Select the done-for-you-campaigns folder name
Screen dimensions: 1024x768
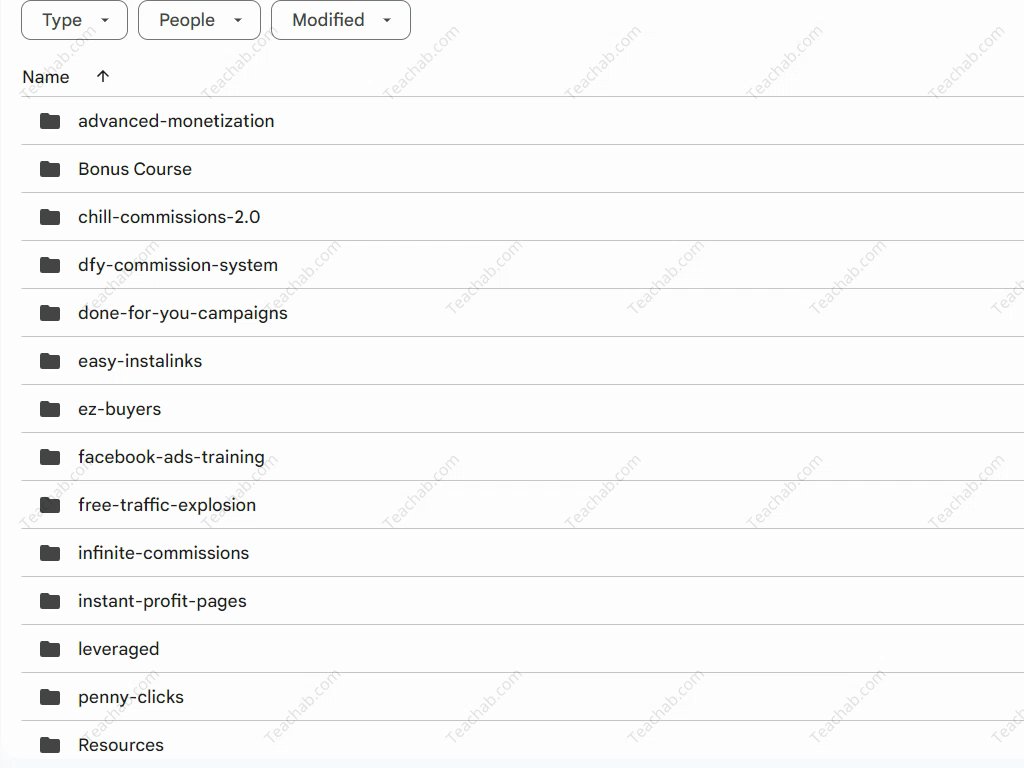coord(183,313)
